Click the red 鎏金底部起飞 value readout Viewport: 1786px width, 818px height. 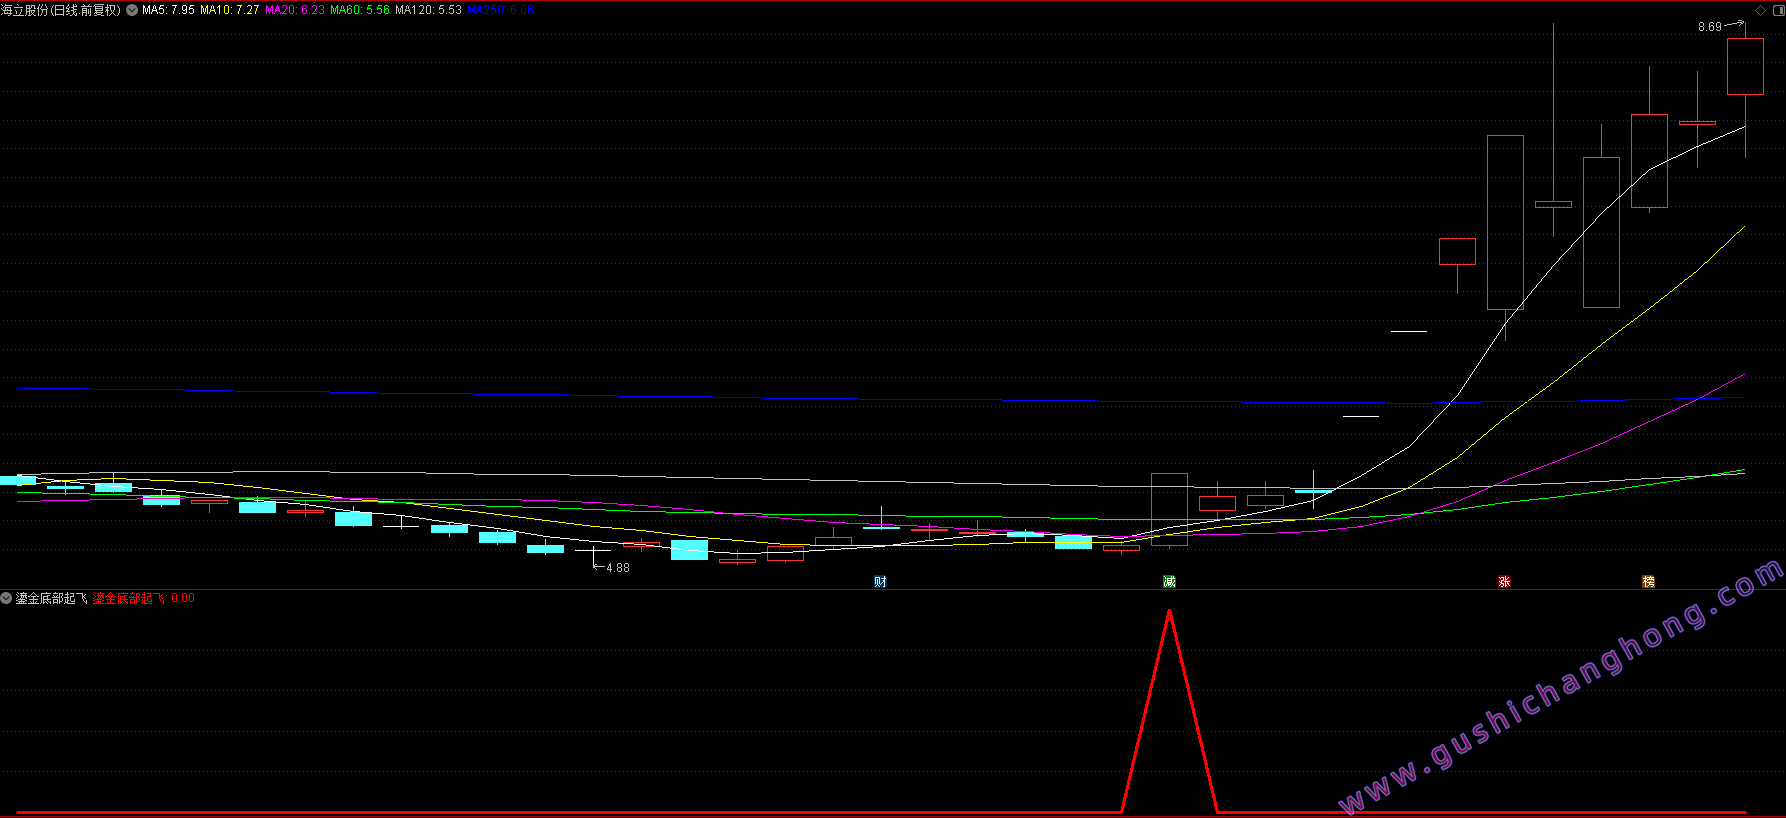tap(143, 598)
